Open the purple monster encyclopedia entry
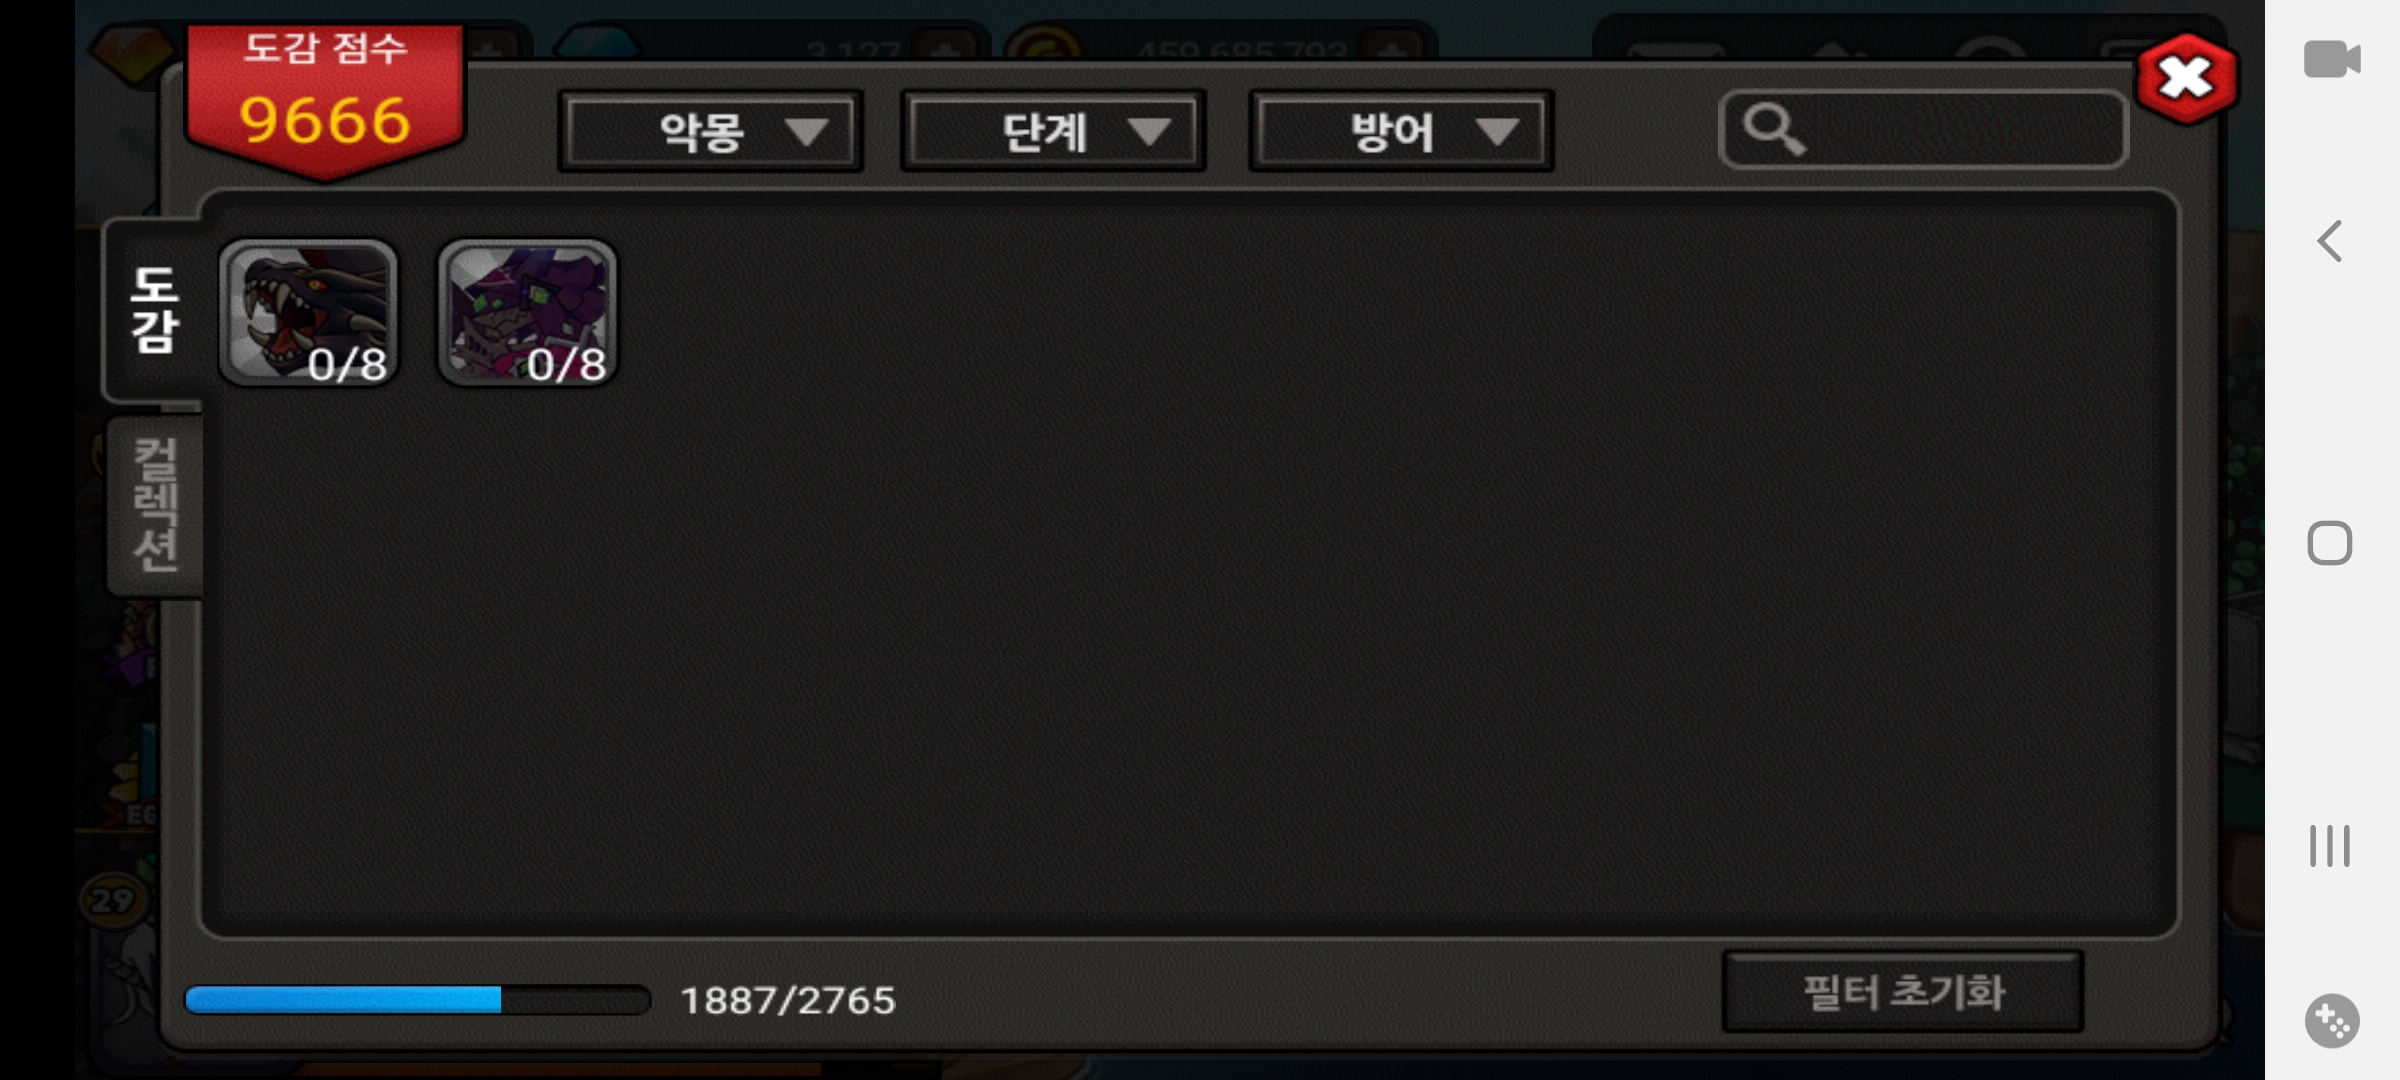Screen dimensions: 2400x1080 (527, 312)
